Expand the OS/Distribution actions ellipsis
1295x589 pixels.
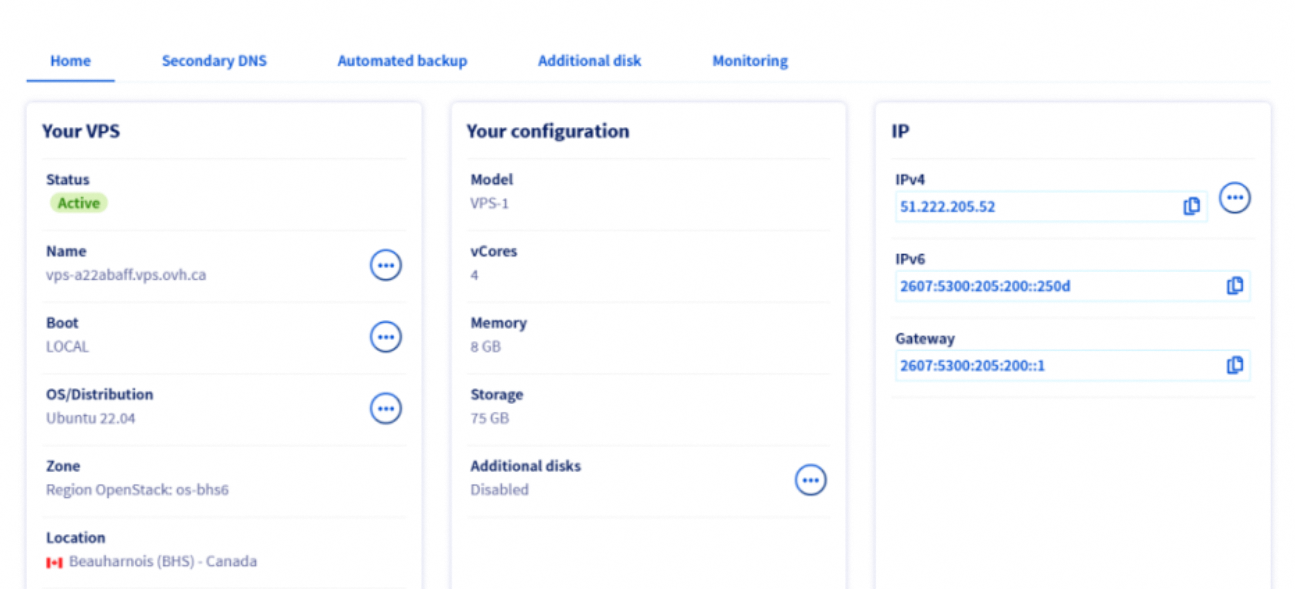pos(386,408)
